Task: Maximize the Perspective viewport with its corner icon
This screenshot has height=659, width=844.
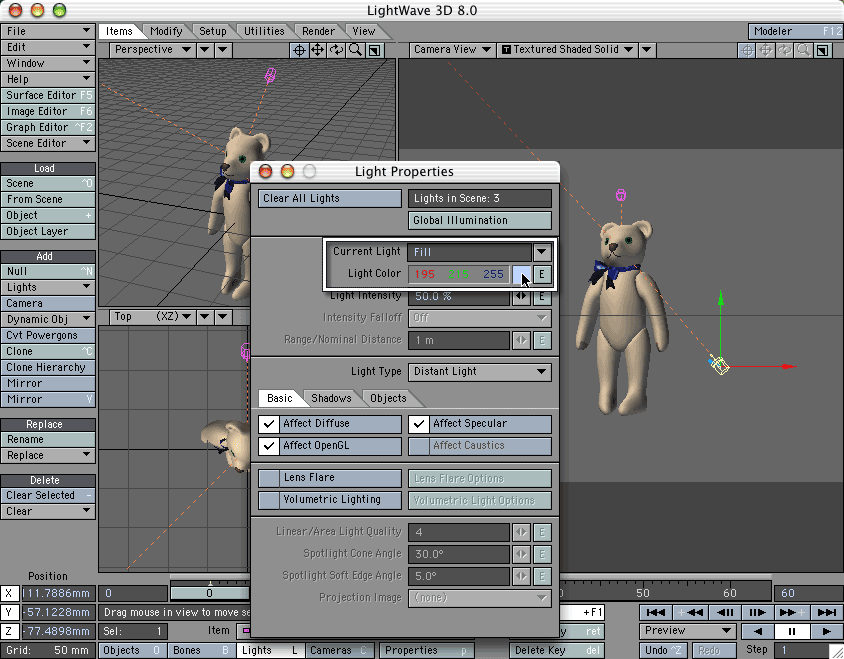Action: [x=374, y=50]
